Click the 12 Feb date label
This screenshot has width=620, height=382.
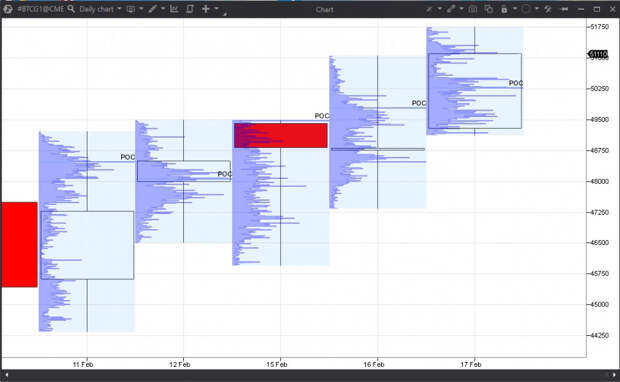[x=180, y=364]
